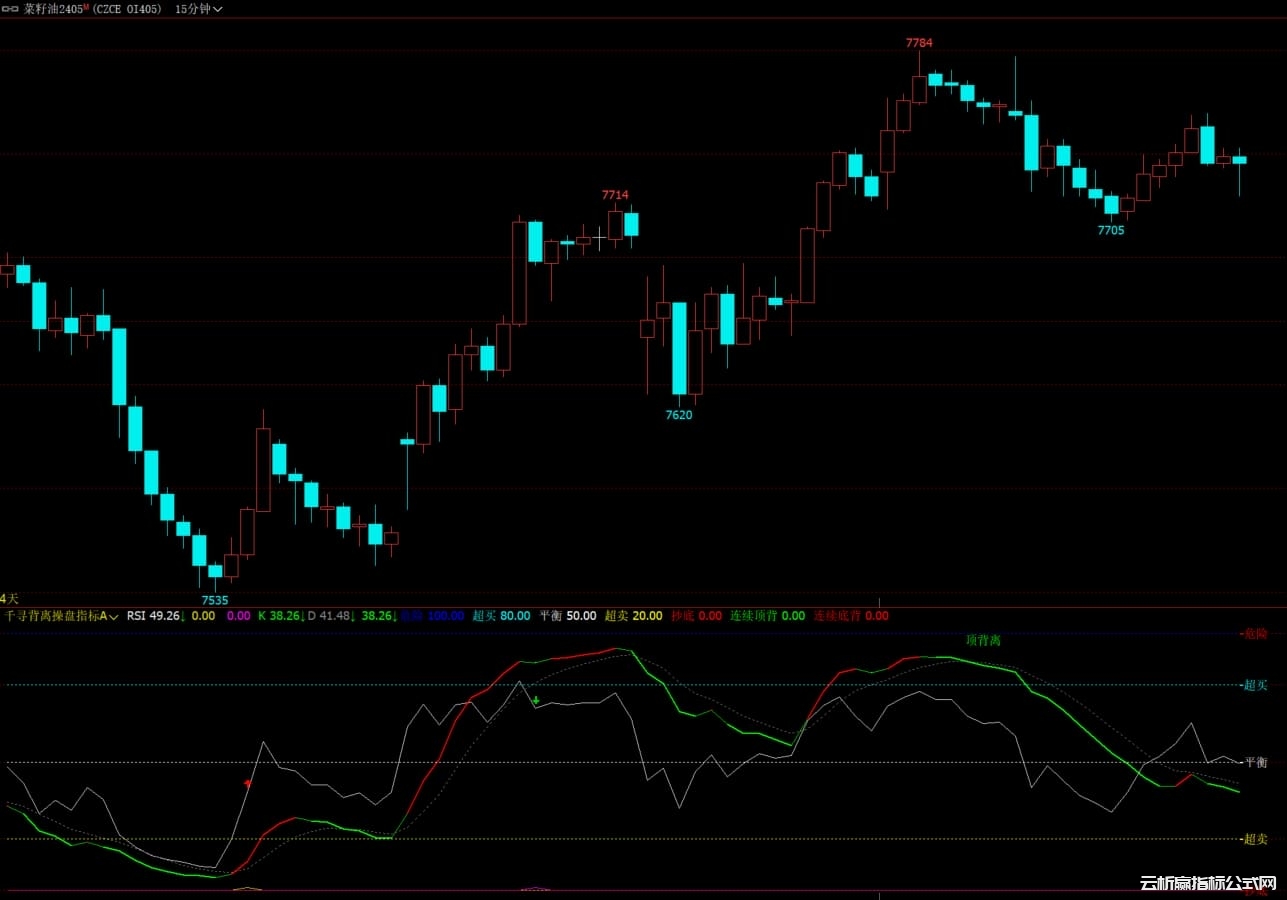Click the 7620 low price marker
The width and height of the screenshot is (1287, 900).
coord(679,415)
